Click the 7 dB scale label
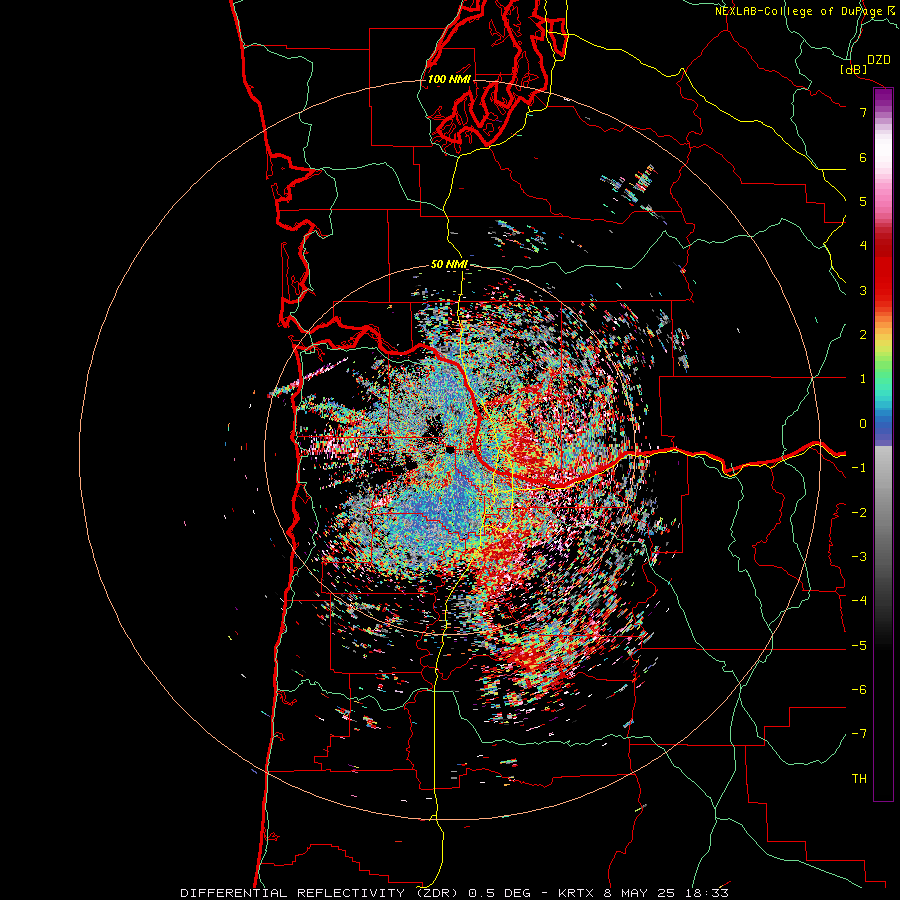The width and height of the screenshot is (900, 900). [x=863, y=112]
